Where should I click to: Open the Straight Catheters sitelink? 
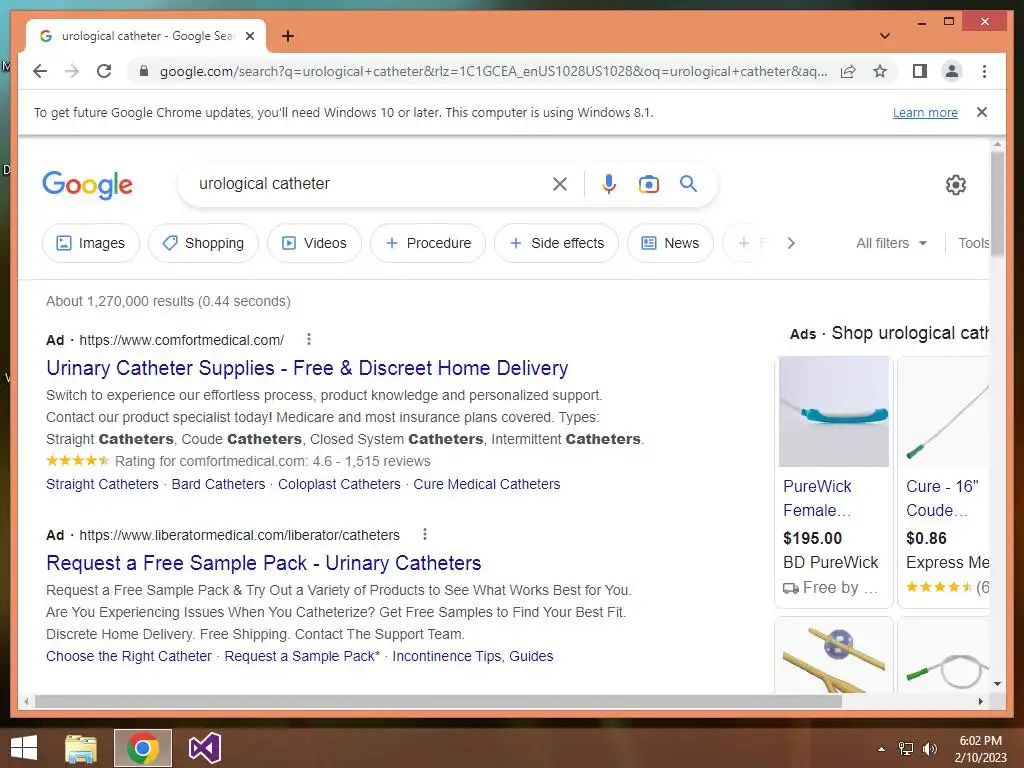click(x=103, y=484)
